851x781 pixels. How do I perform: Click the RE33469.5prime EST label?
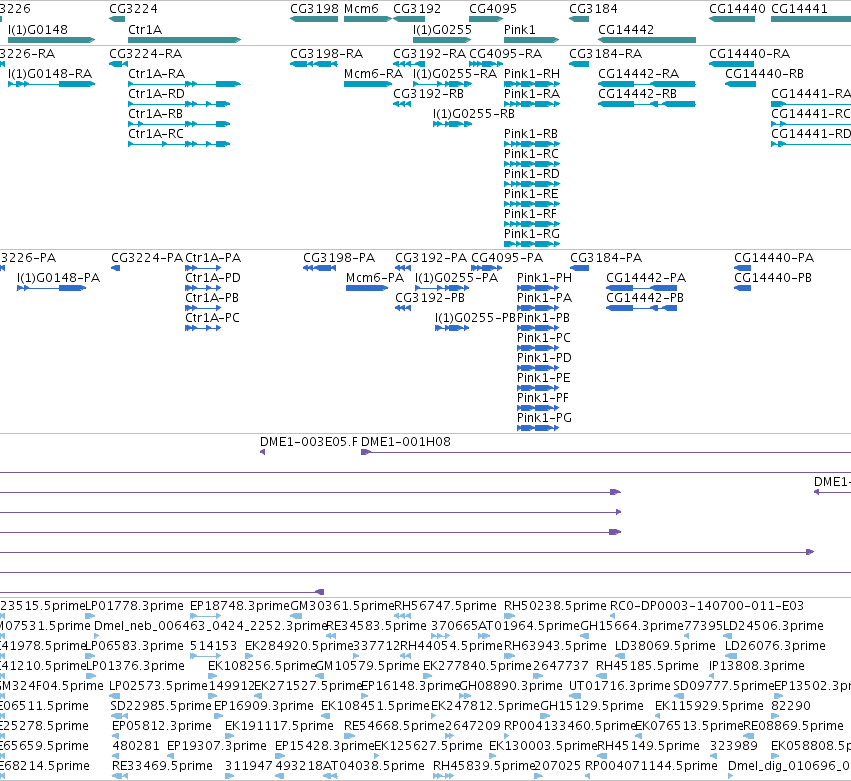pyautogui.click(x=162, y=766)
